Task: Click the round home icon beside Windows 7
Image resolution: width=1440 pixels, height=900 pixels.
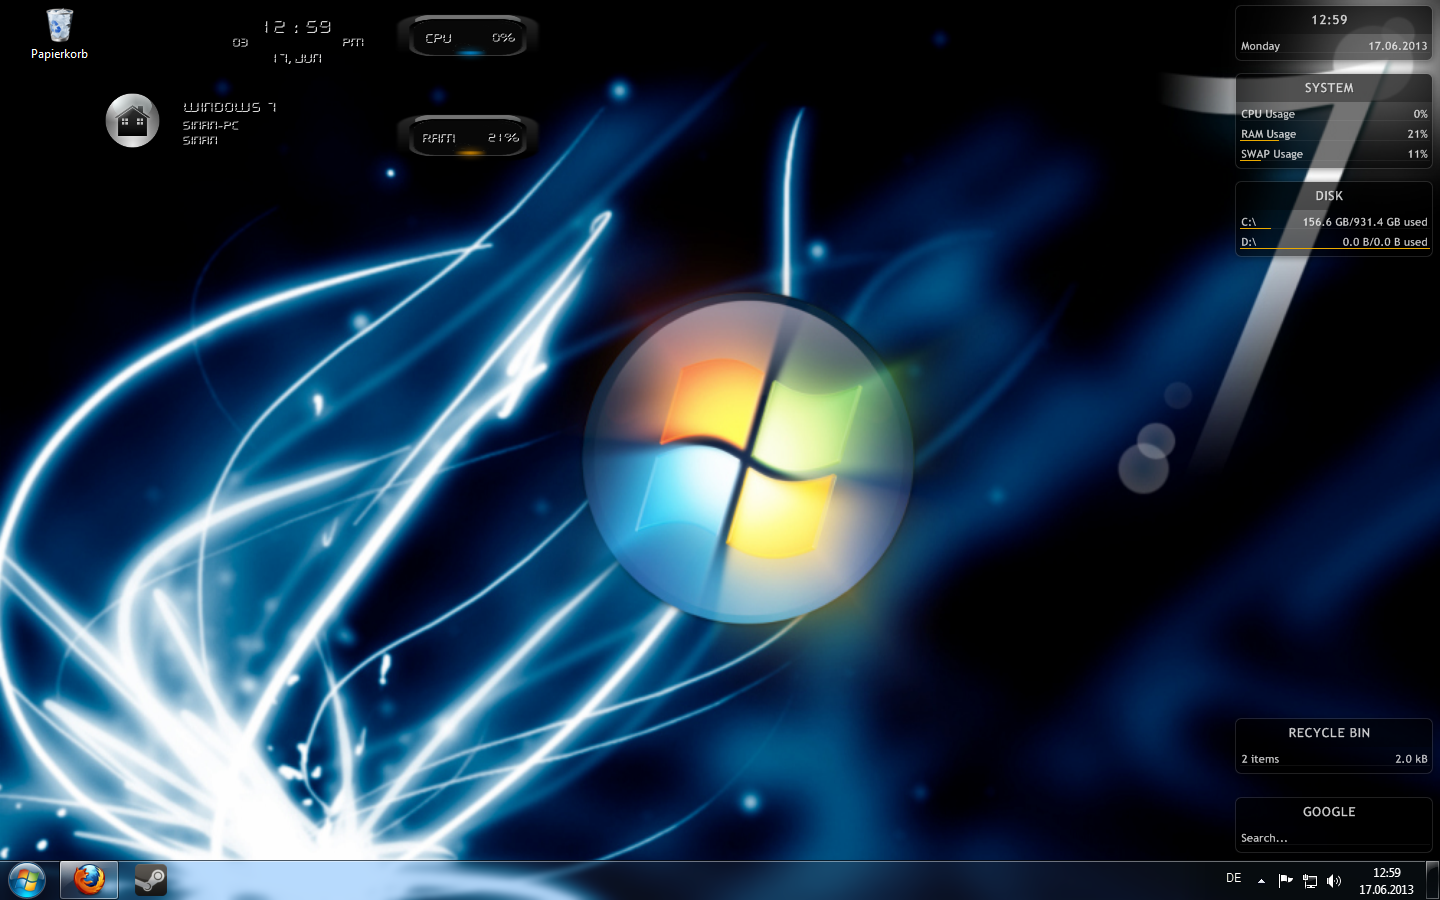Action: click(132, 121)
